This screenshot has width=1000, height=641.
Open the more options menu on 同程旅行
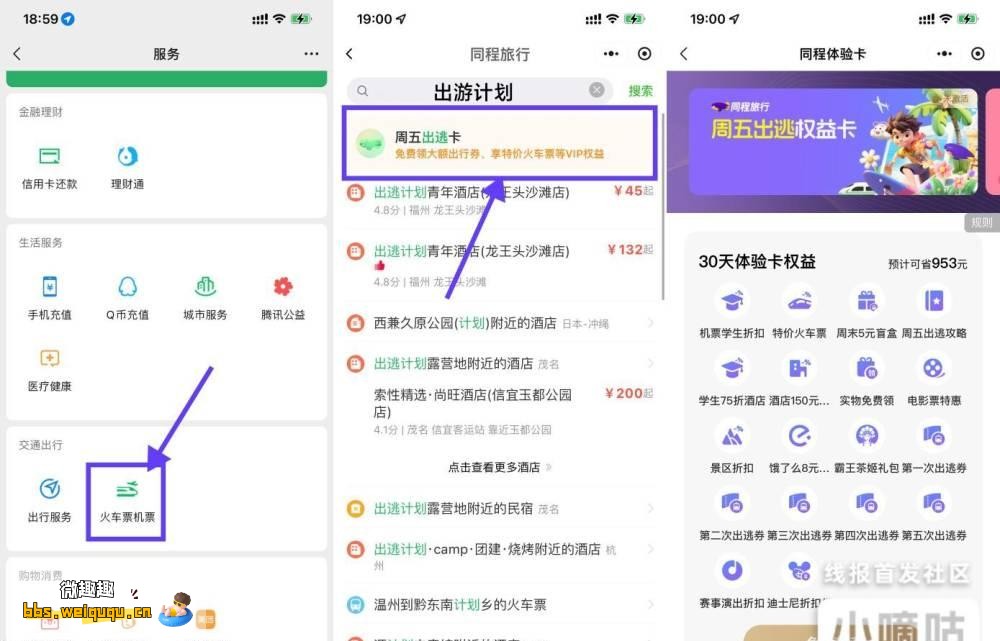click(x=611, y=54)
